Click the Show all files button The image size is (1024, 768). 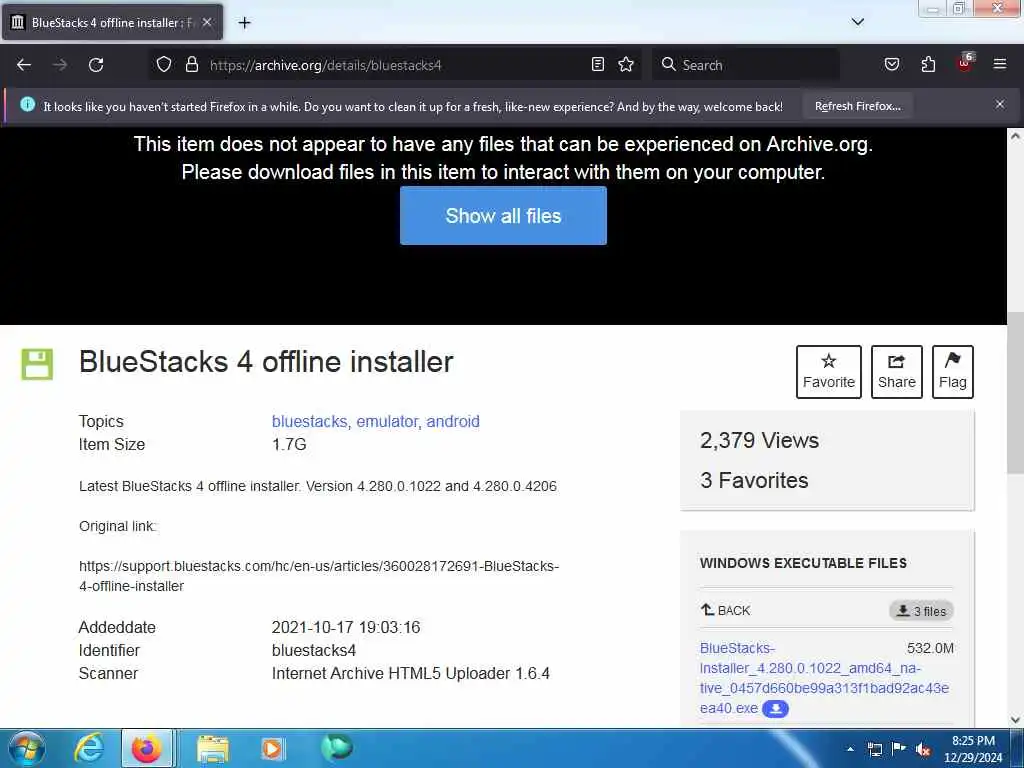[x=503, y=216]
